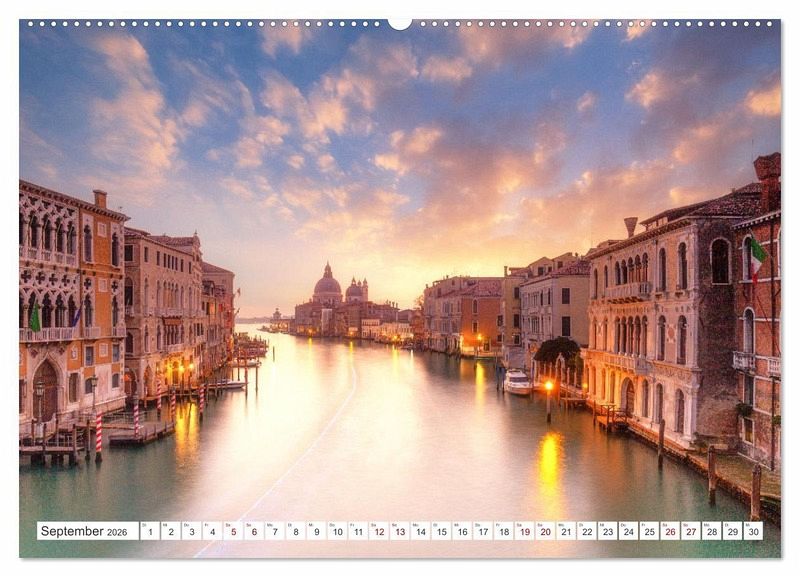800x577 pixels.
Task: Choose date cell 22
Action: tap(587, 531)
